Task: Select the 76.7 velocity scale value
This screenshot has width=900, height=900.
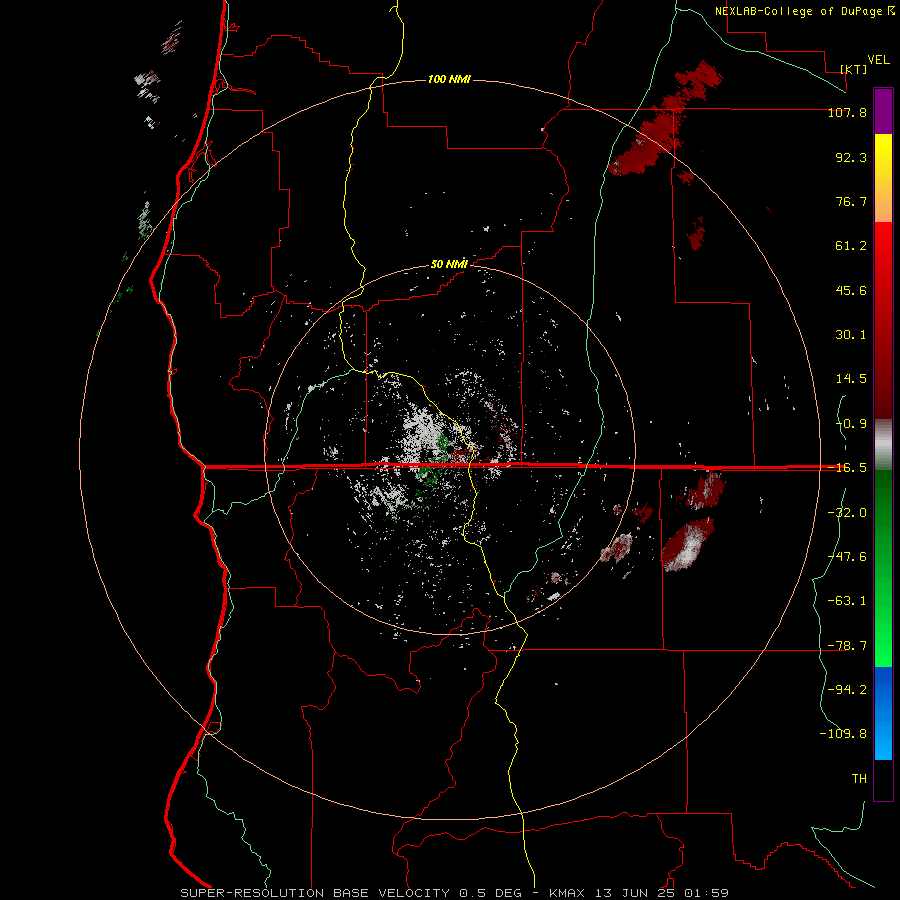Action: (x=851, y=201)
